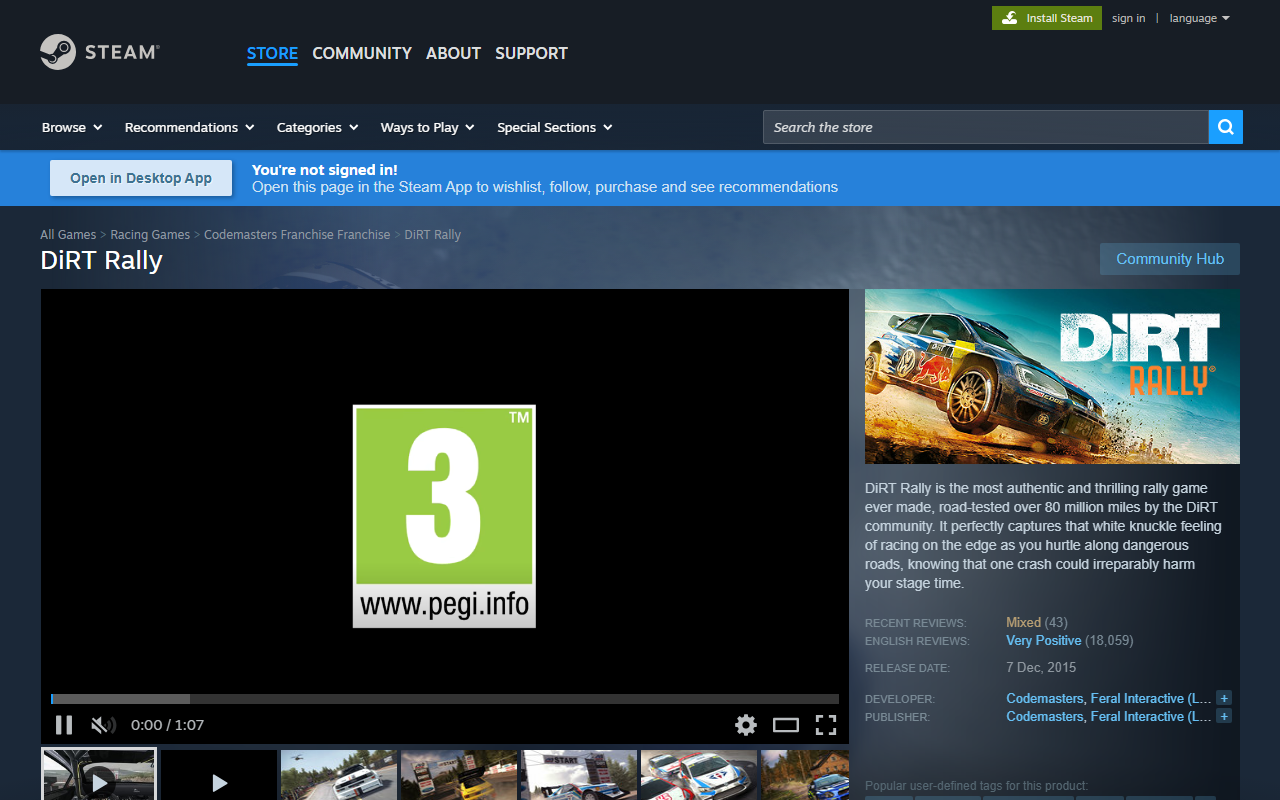This screenshot has width=1280, height=800.
Task: Expand the Ways to Play menu
Action: pyautogui.click(x=427, y=127)
